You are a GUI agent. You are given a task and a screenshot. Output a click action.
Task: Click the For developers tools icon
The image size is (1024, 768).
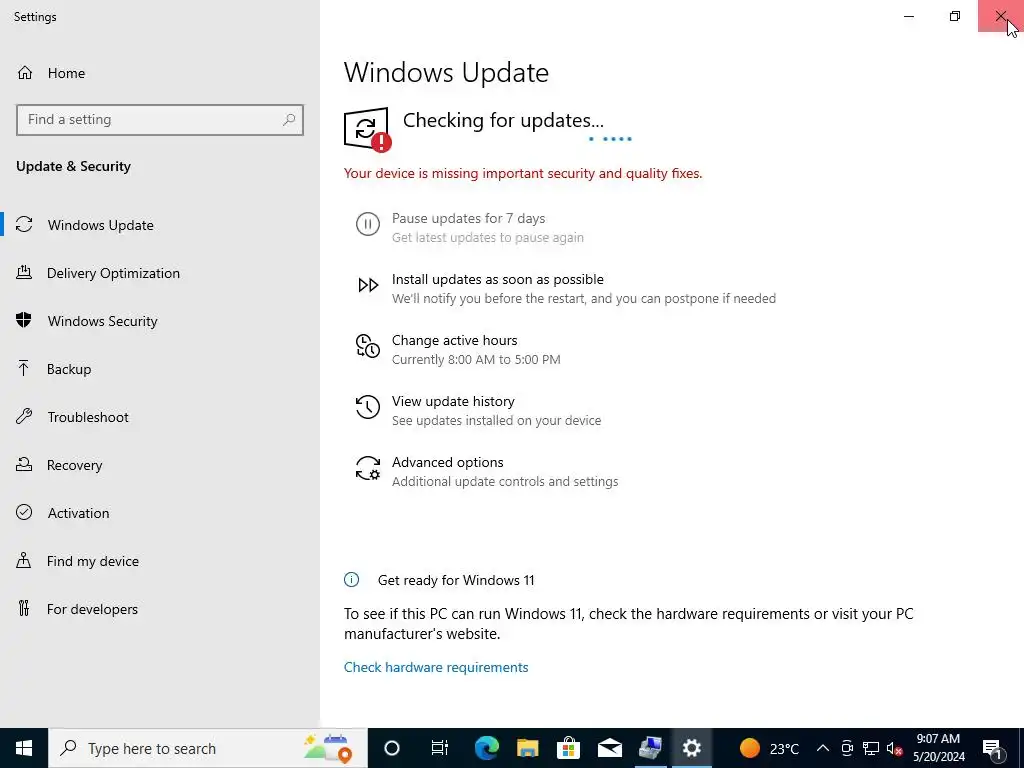(24, 609)
